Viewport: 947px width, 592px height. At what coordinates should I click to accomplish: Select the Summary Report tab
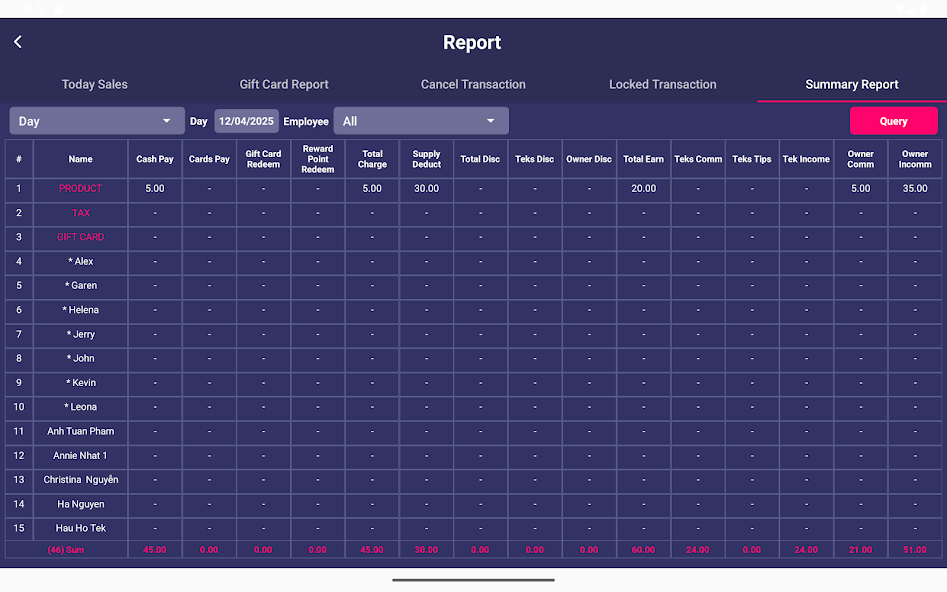[x=851, y=84]
